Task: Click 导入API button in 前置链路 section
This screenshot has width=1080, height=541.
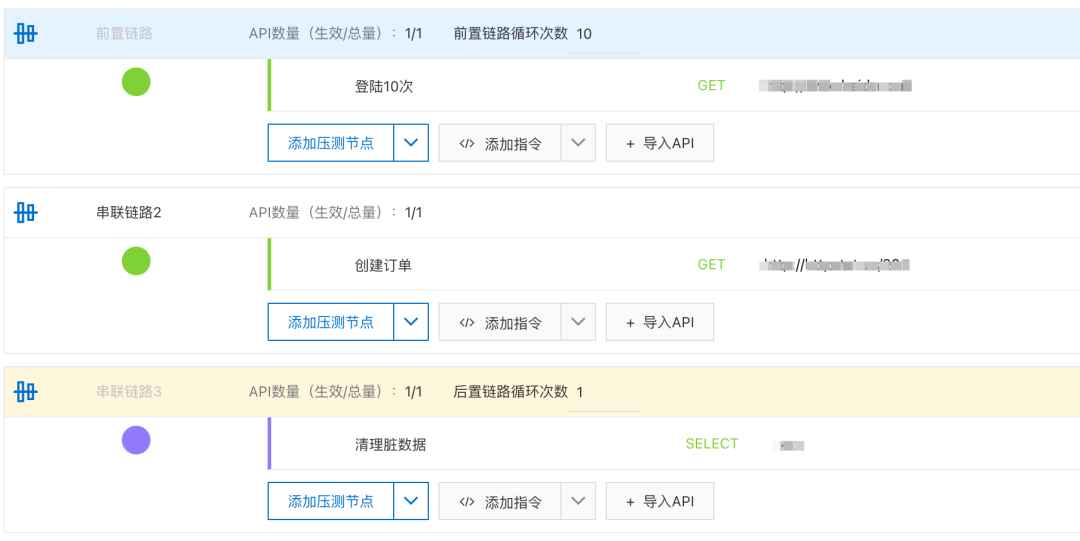Action: 660,143
